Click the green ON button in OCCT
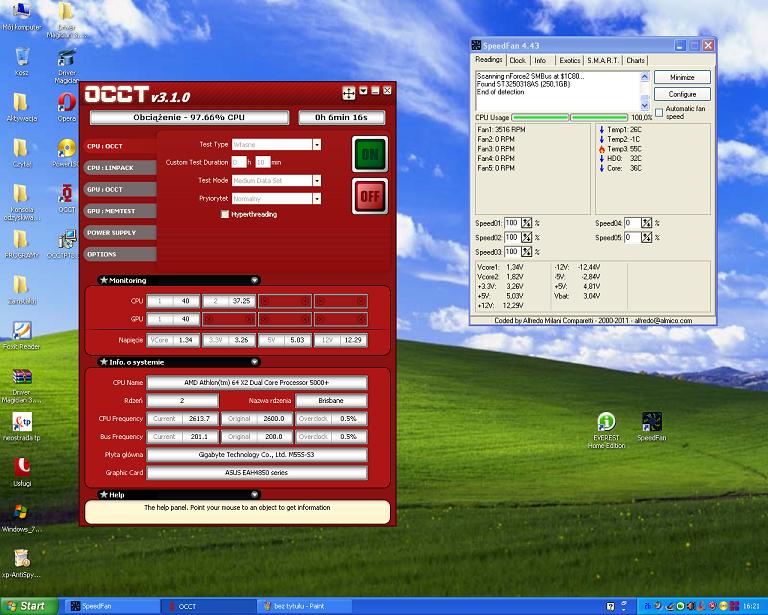768x615 pixels. (370, 154)
